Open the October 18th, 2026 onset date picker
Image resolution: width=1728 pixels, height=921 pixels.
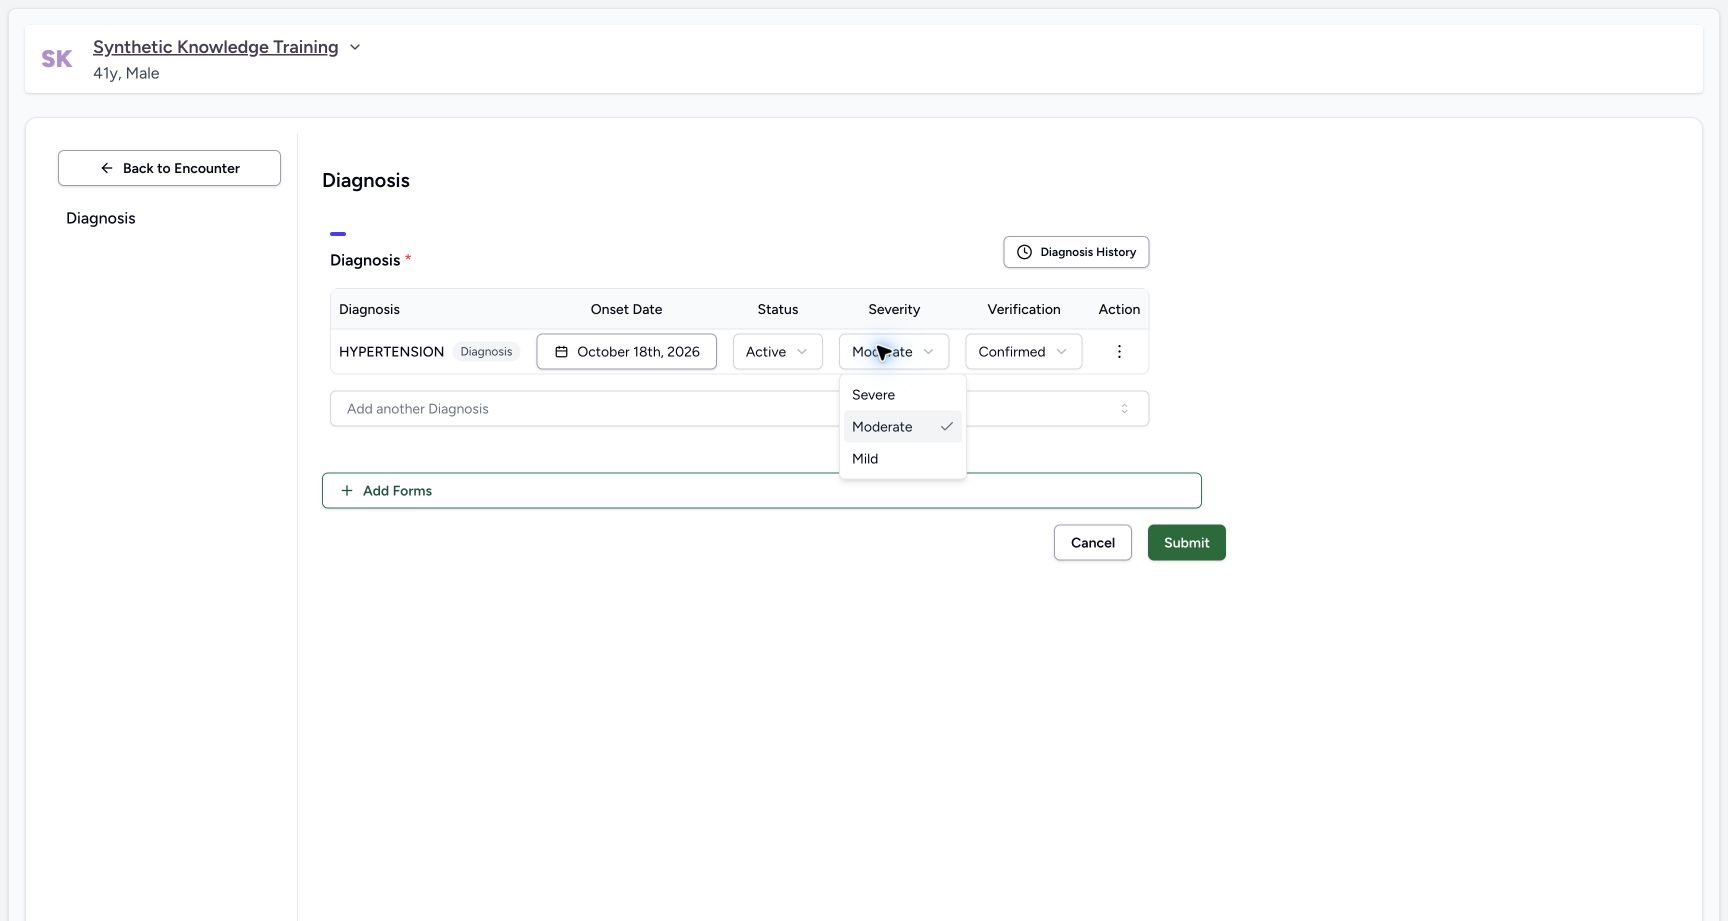(626, 352)
